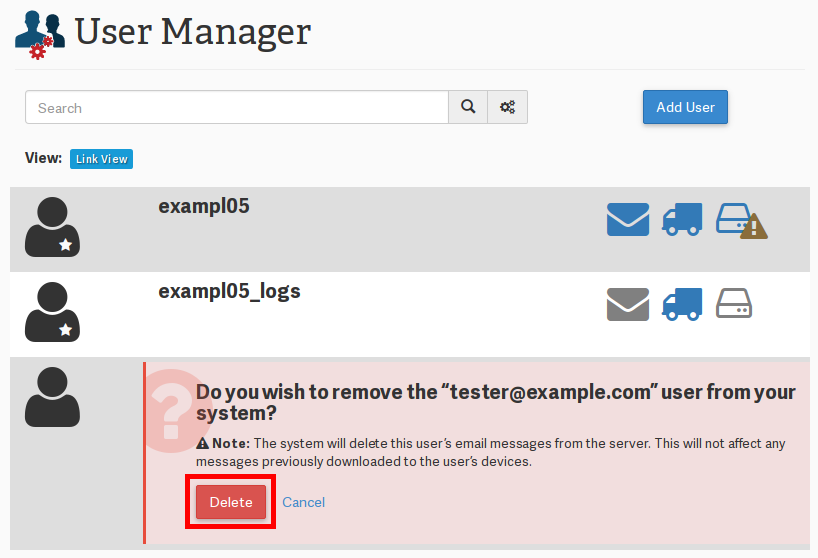Click the exampl05 user avatar icon
818x558 pixels.
point(52,227)
